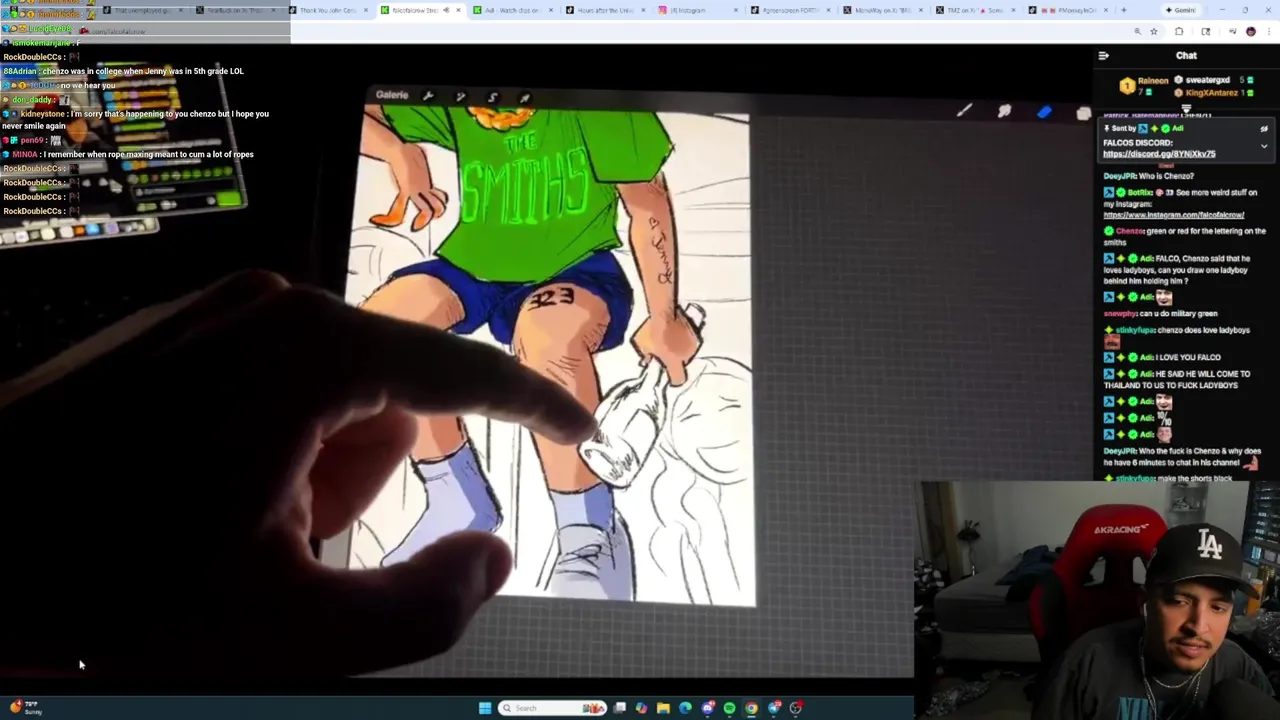Open the Chrome profile avatar

[x=1250, y=32]
